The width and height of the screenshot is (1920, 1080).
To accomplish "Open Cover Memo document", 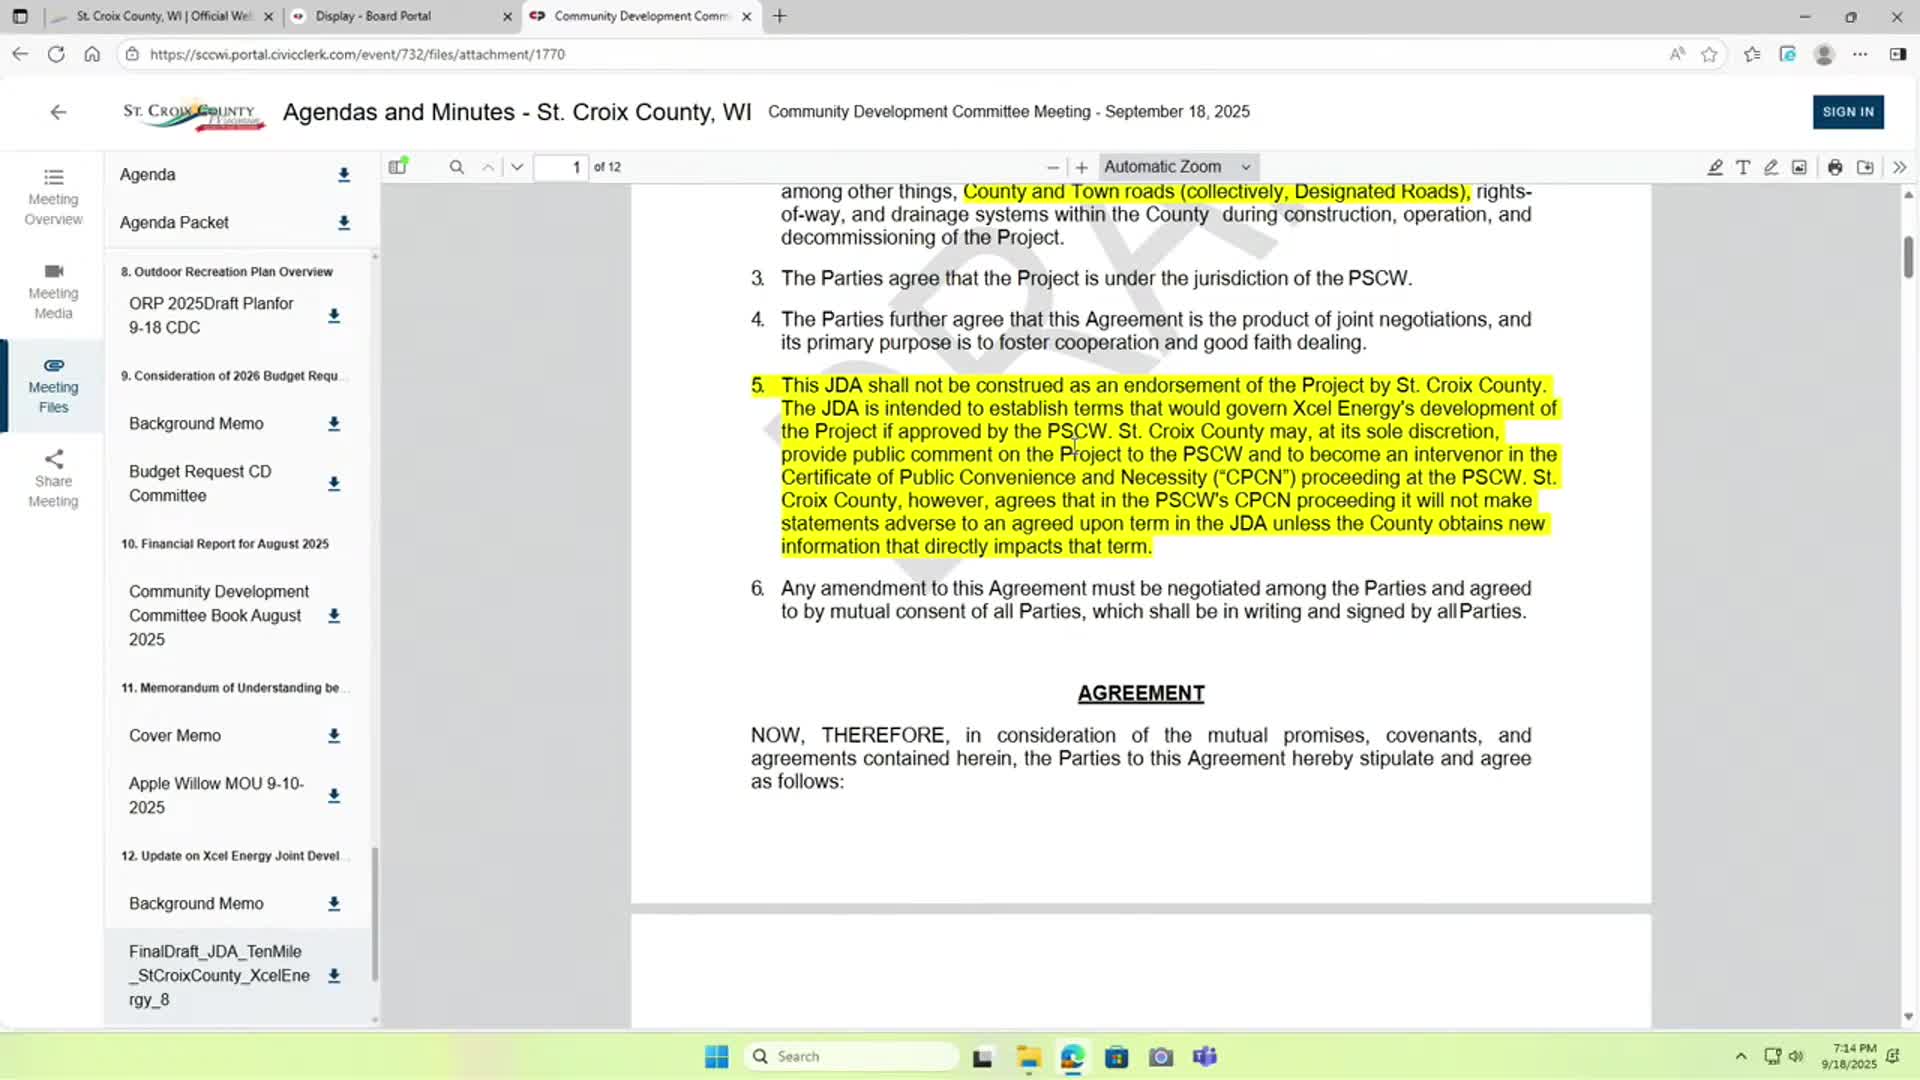I will [x=175, y=736].
